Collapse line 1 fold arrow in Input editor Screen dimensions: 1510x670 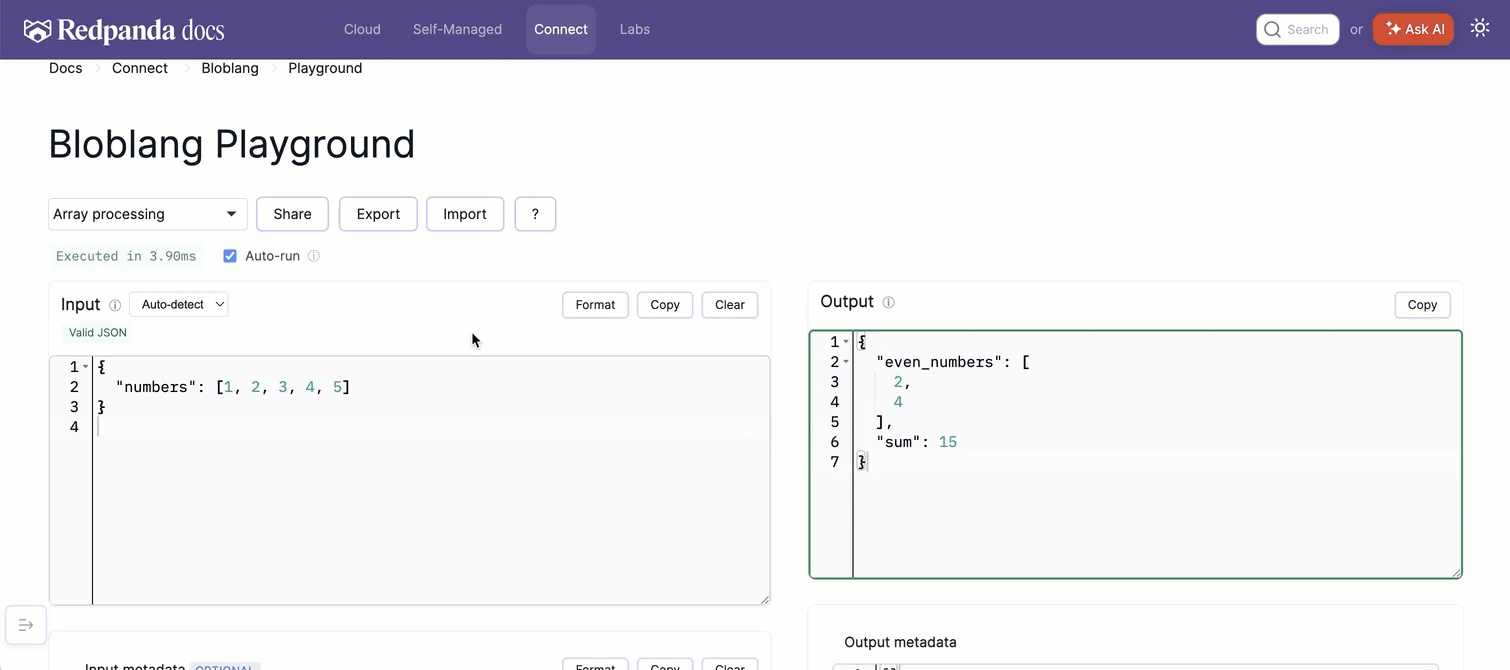pyautogui.click(x=85, y=367)
